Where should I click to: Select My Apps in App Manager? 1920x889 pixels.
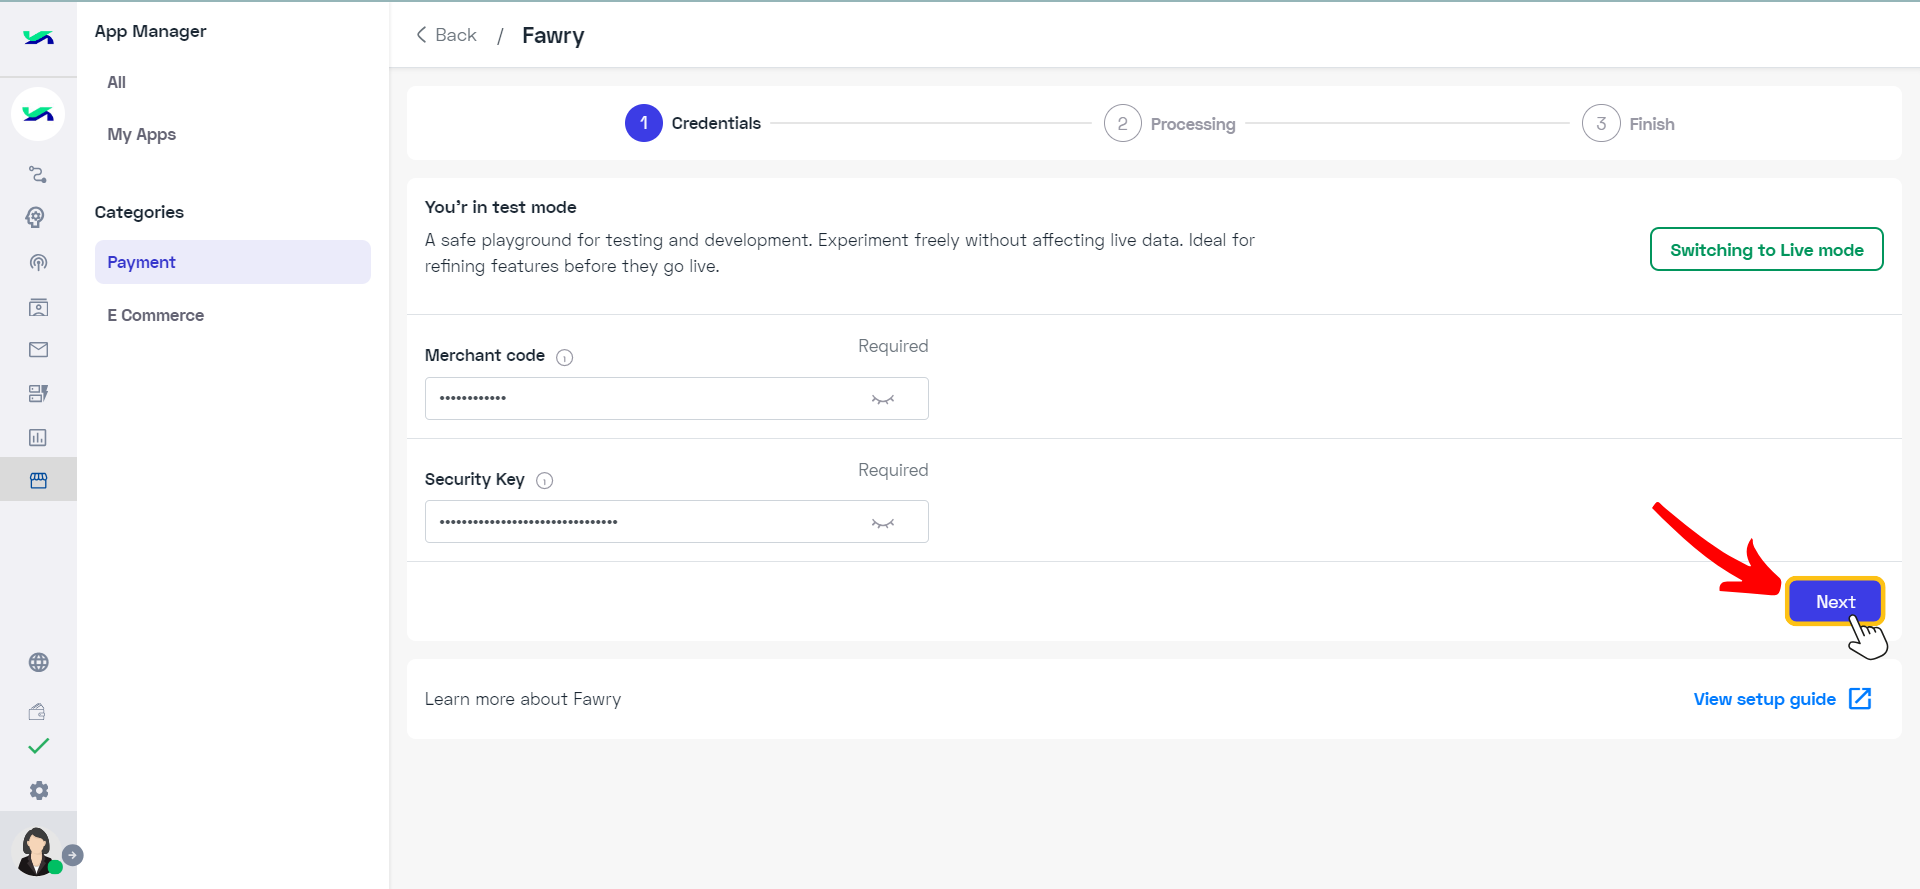point(141,134)
